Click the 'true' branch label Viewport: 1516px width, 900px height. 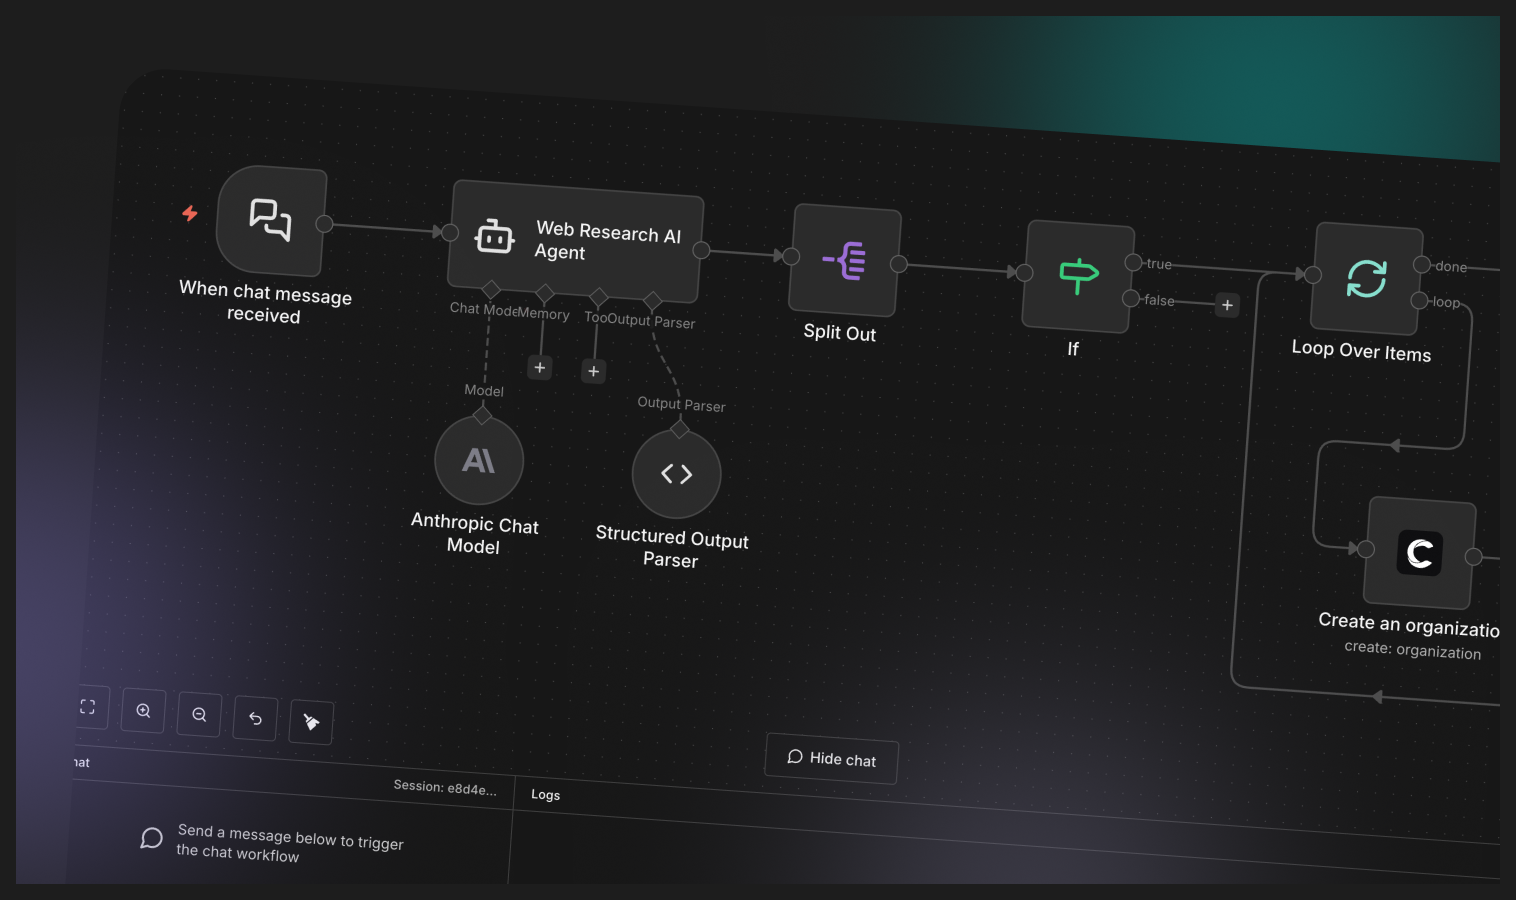(x=1159, y=264)
